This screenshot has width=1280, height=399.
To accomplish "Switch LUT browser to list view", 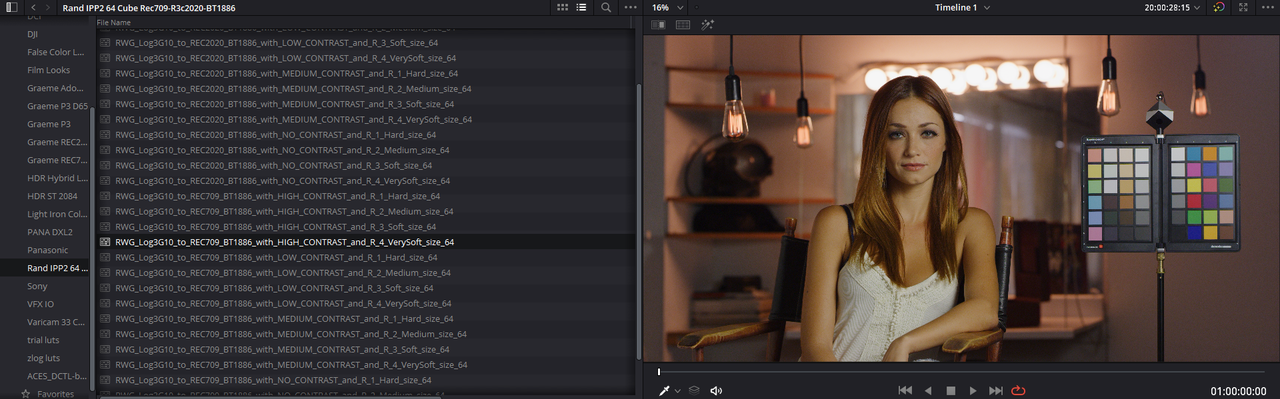I will tap(581, 7).
